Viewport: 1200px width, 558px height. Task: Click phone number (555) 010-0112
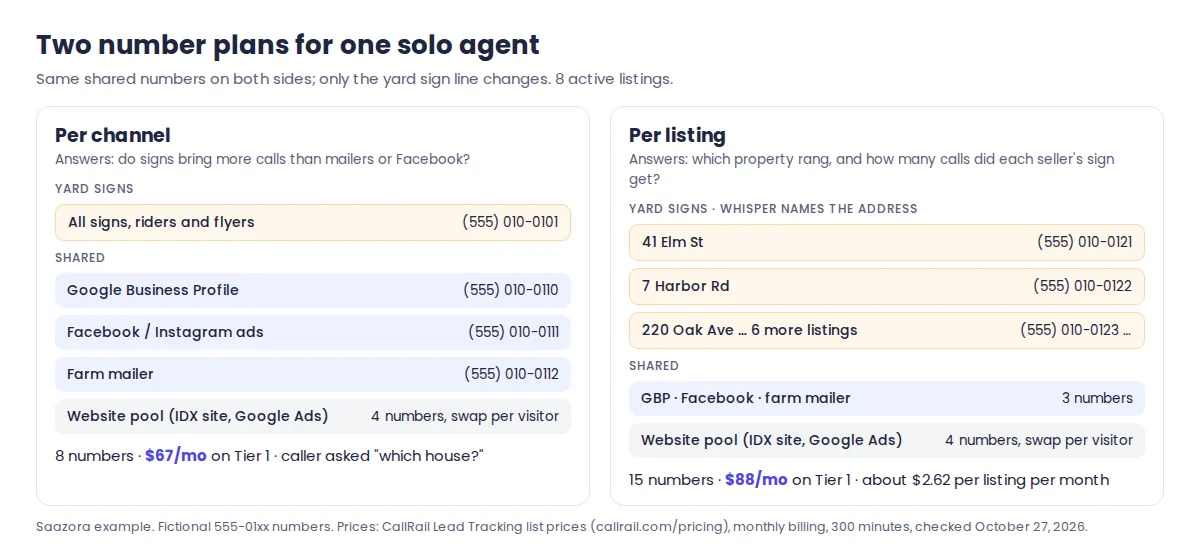click(511, 374)
